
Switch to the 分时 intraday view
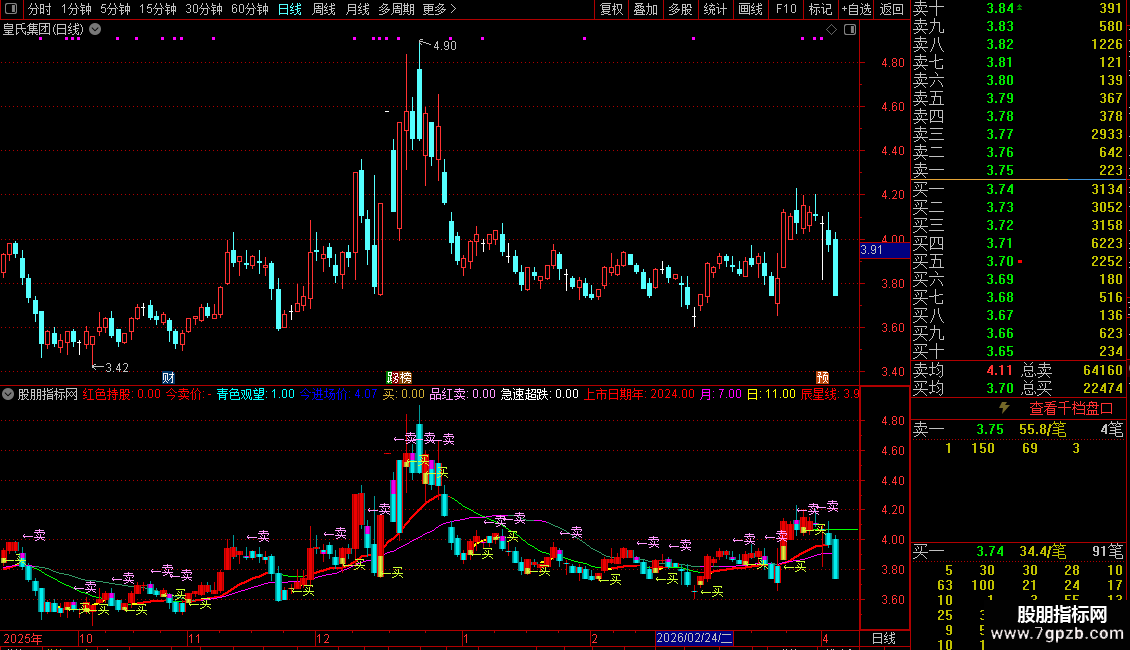[x=40, y=9]
